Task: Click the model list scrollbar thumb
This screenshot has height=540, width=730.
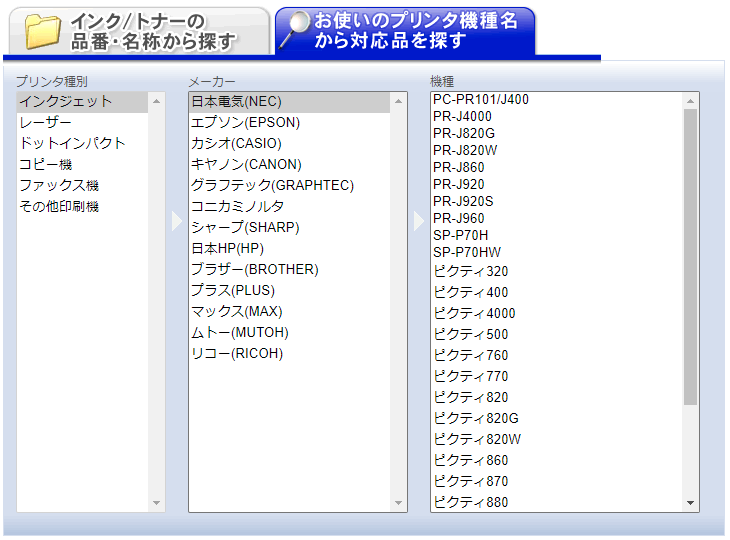Action: click(x=690, y=257)
